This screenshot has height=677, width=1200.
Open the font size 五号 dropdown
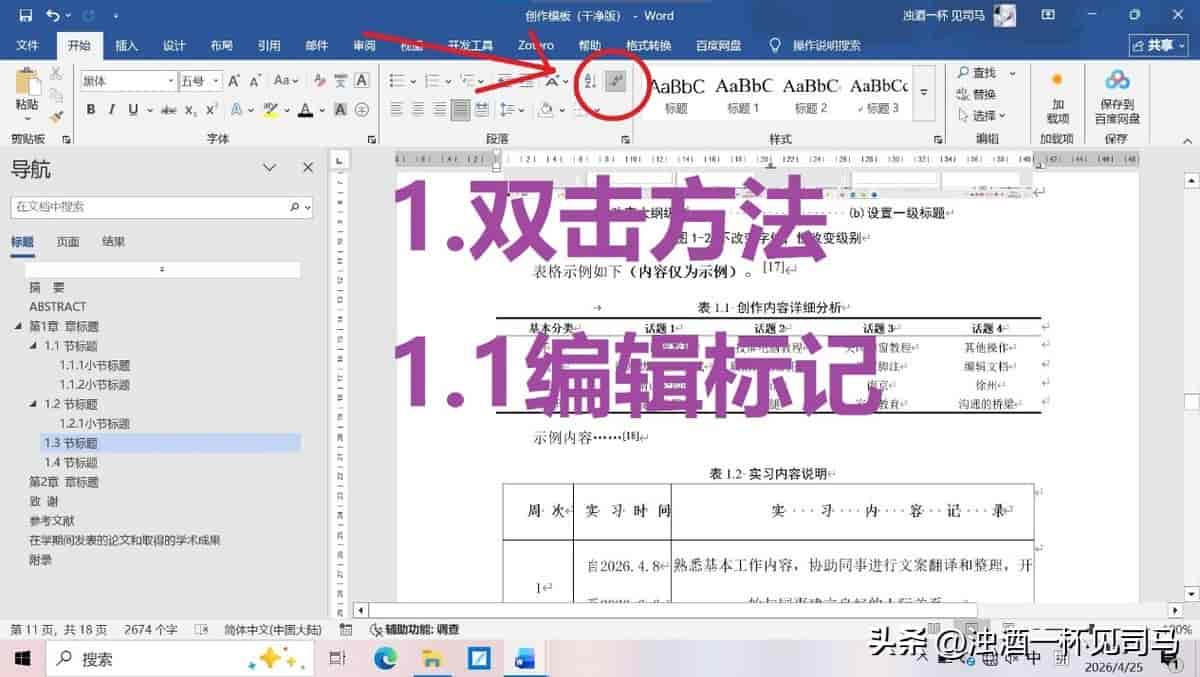click(x=214, y=81)
